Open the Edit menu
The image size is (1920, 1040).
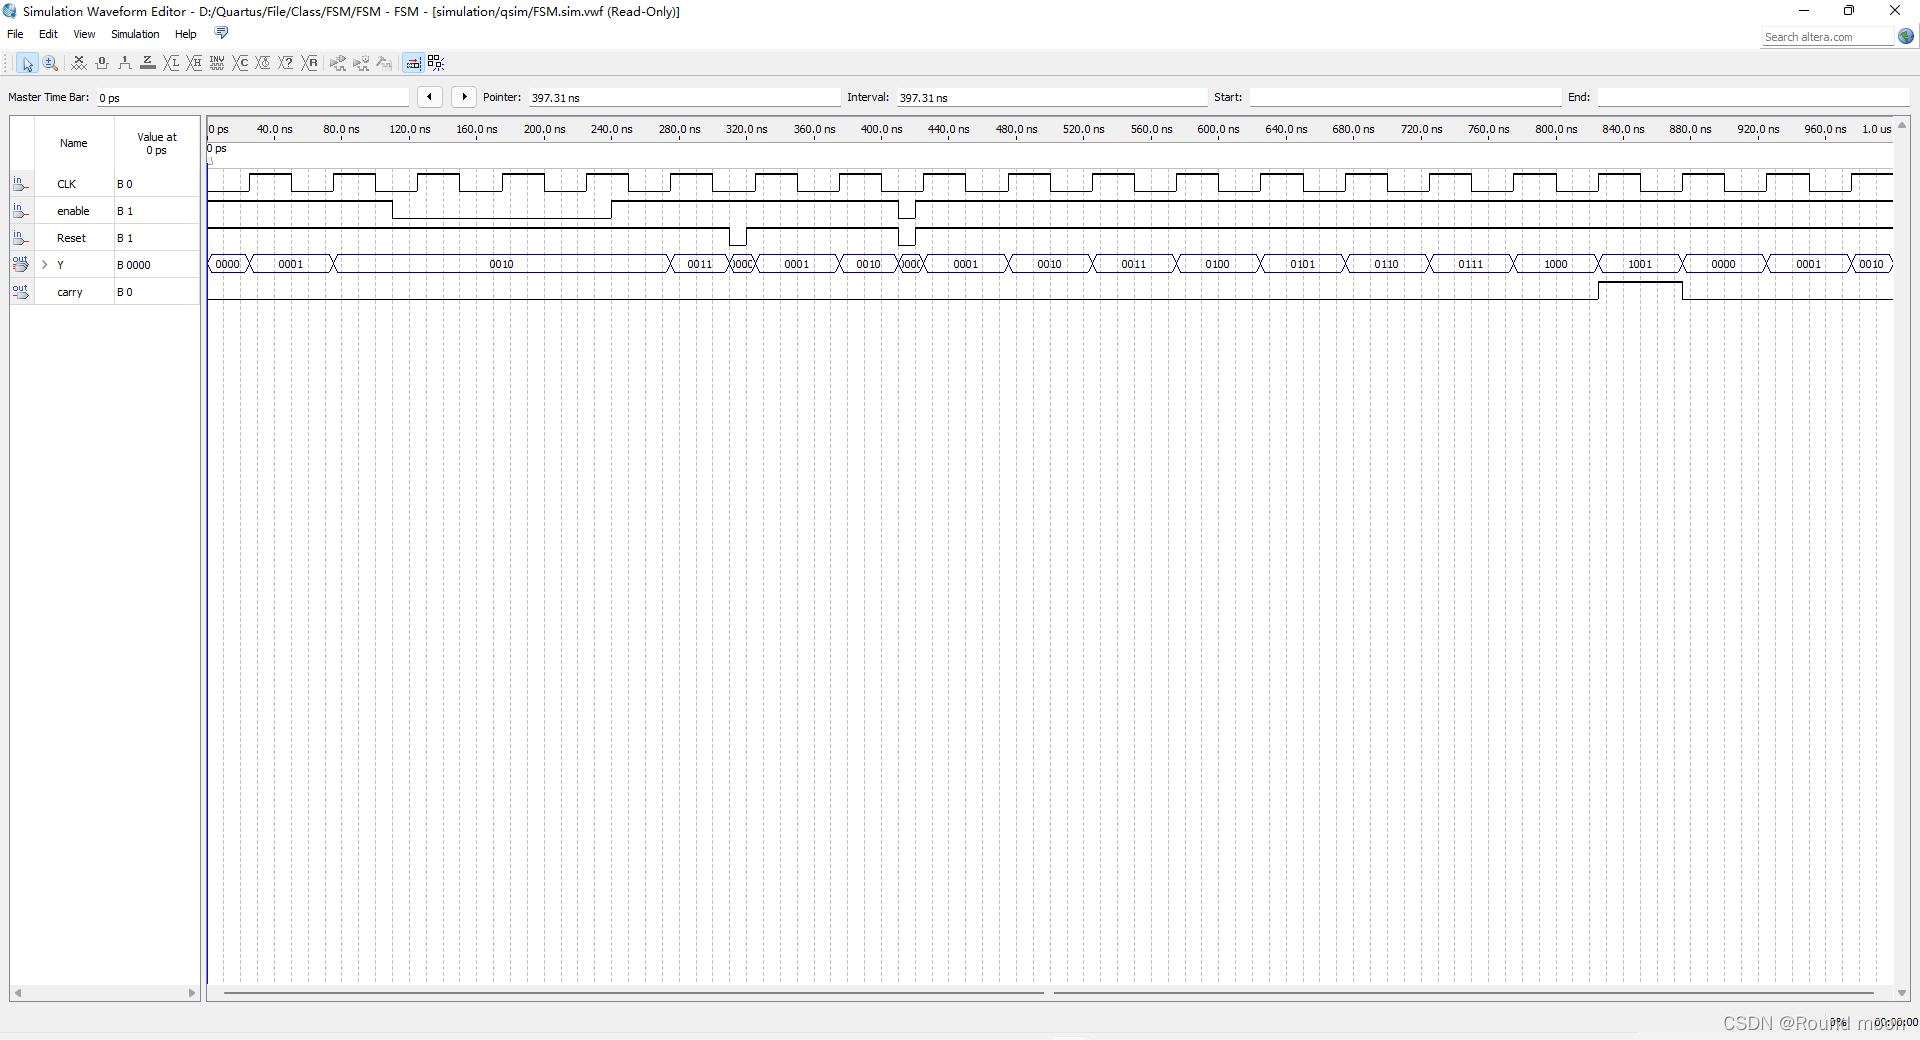click(x=48, y=34)
